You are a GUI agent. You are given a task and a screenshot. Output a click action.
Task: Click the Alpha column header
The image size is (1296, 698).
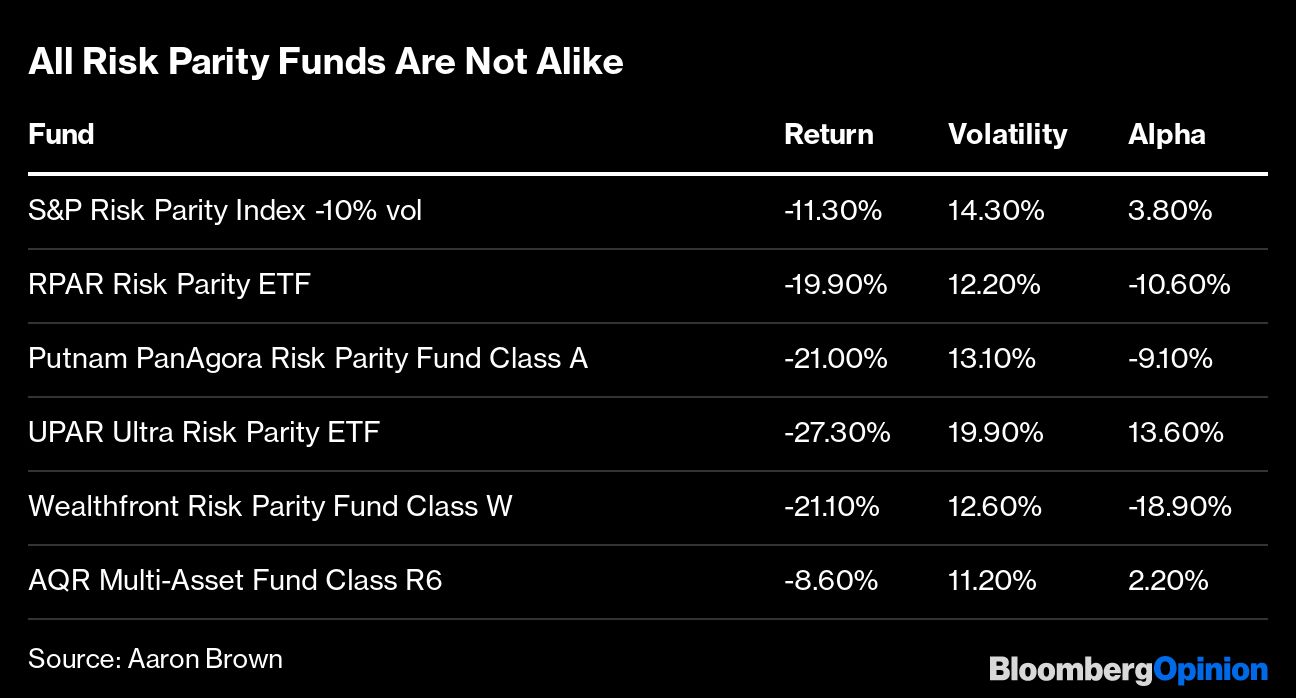pos(1166,134)
